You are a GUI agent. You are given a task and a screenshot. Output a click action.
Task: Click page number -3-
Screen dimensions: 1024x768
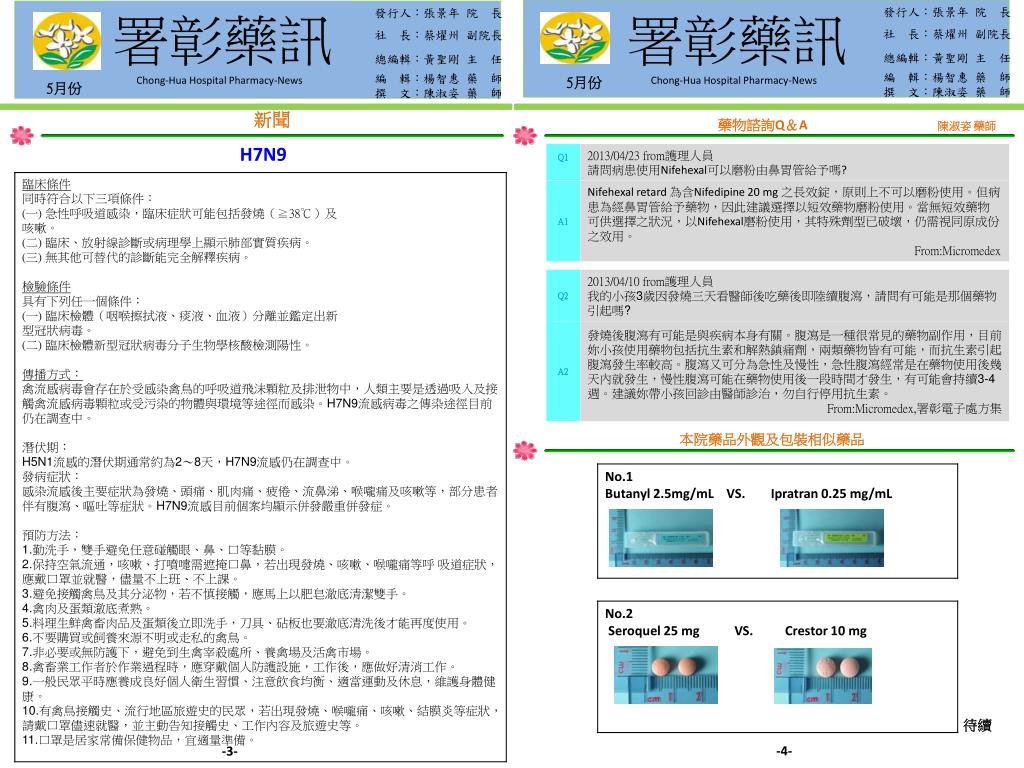coord(229,751)
